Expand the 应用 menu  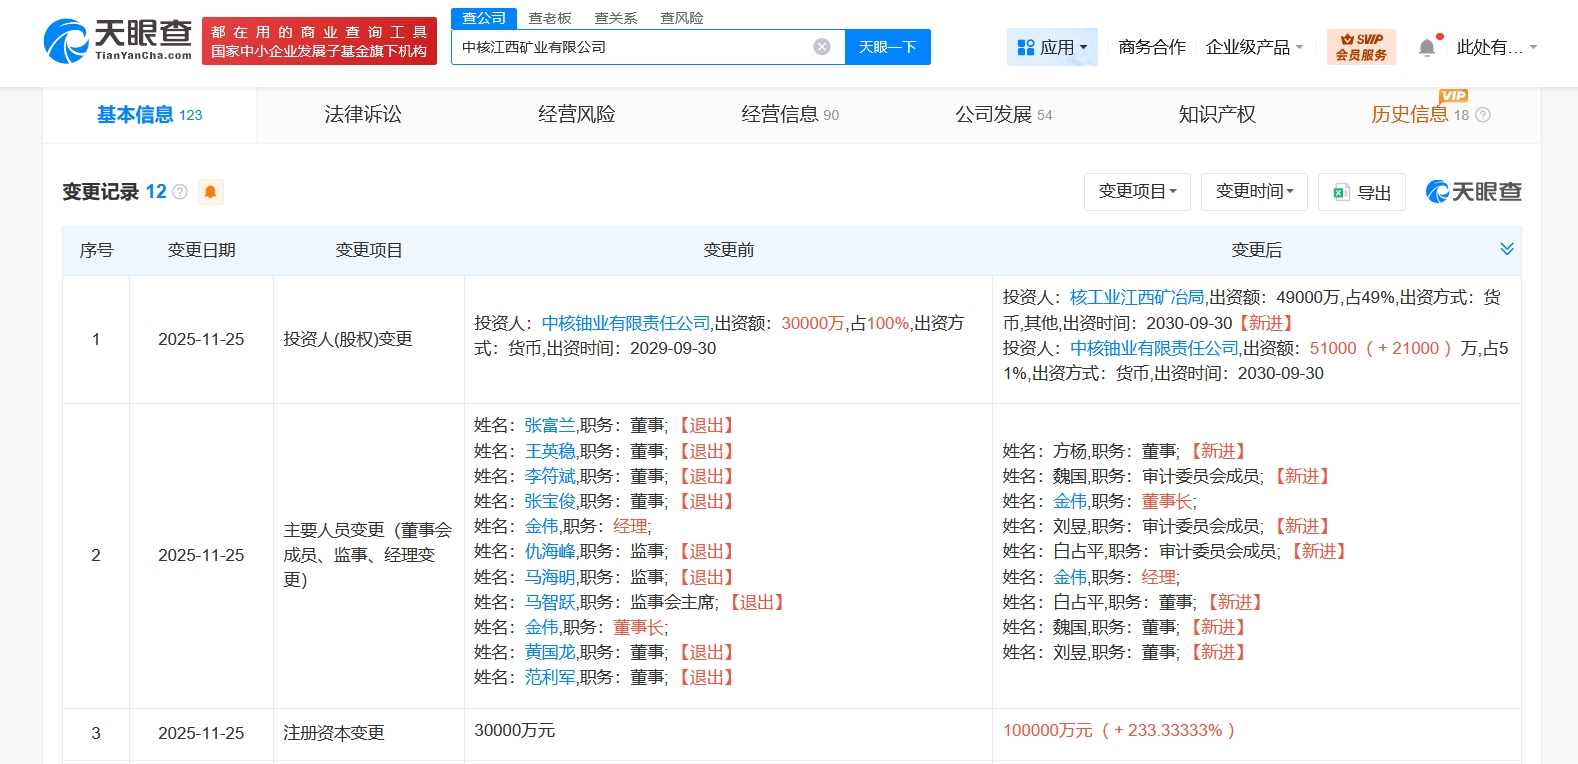1052,47
